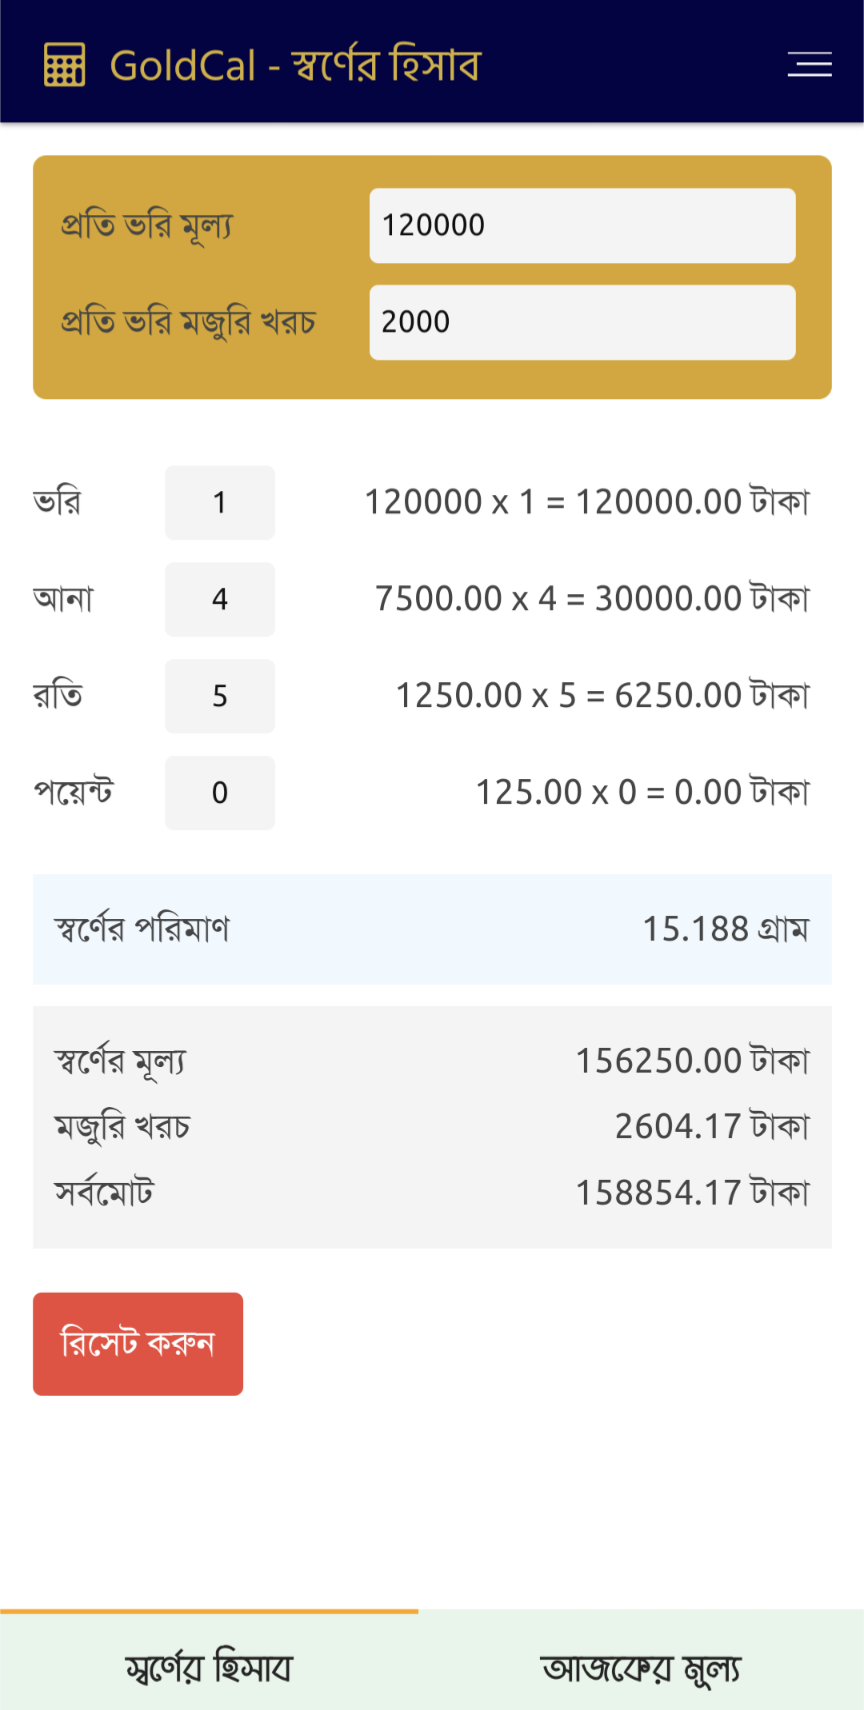Image resolution: width=864 pixels, height=1710 pixels.
Task: Click the gold amount row showing 15.188 grams
Action: pyautogui.click(x=432, y=929)
